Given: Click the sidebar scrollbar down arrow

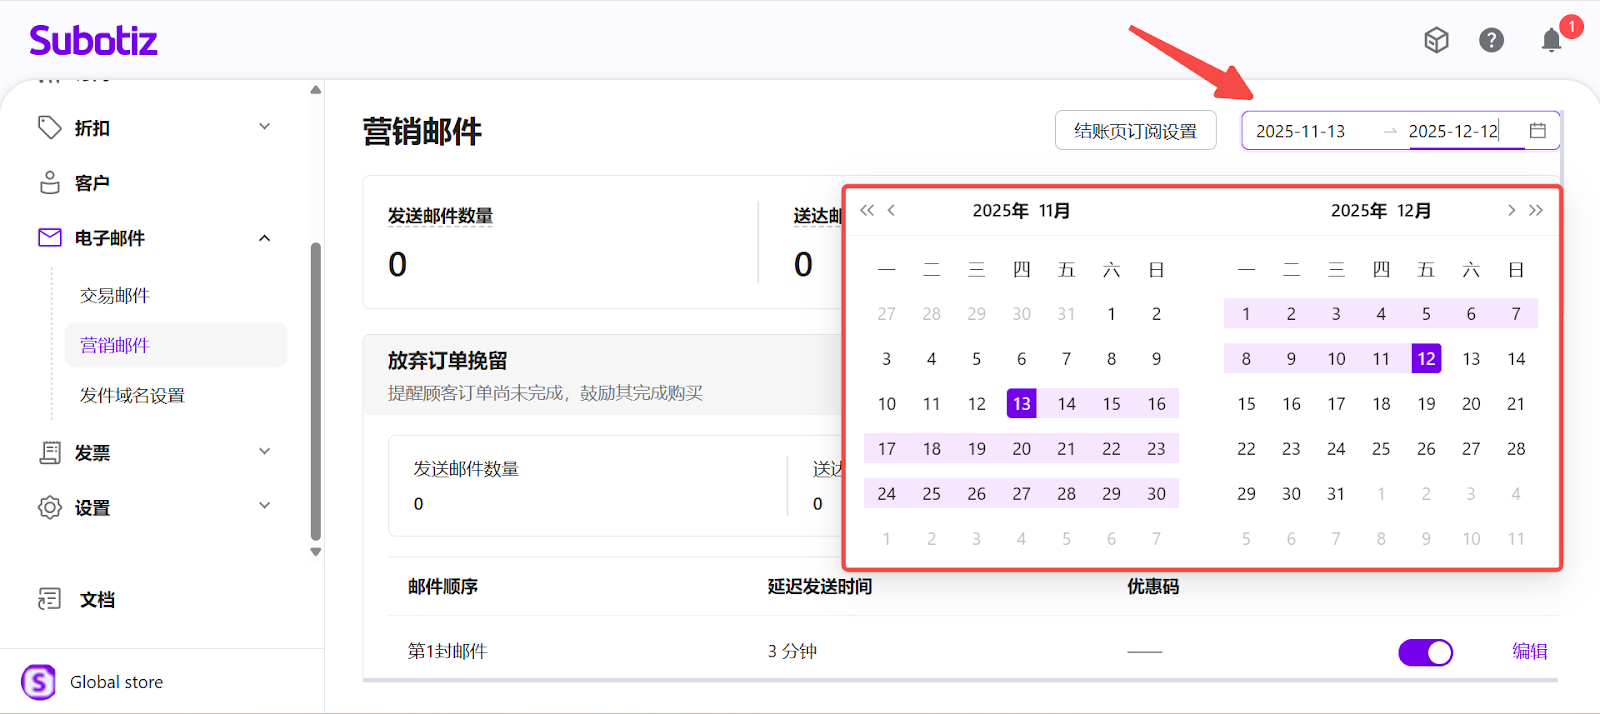Looking at the screenshot, I should tap(316, 551).
